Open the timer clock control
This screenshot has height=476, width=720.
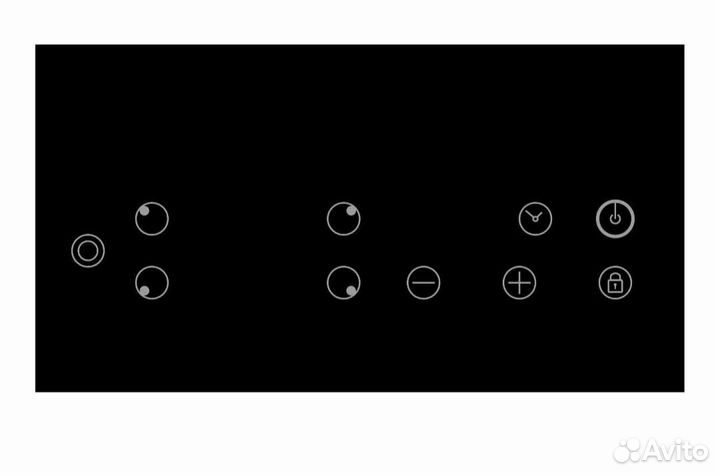click(x=535, y=218)
